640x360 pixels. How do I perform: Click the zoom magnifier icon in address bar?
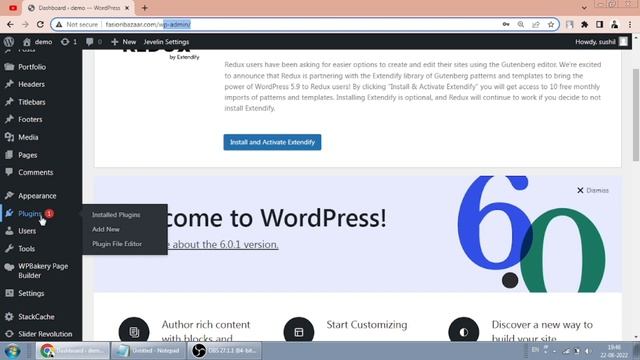coord(521,24)
